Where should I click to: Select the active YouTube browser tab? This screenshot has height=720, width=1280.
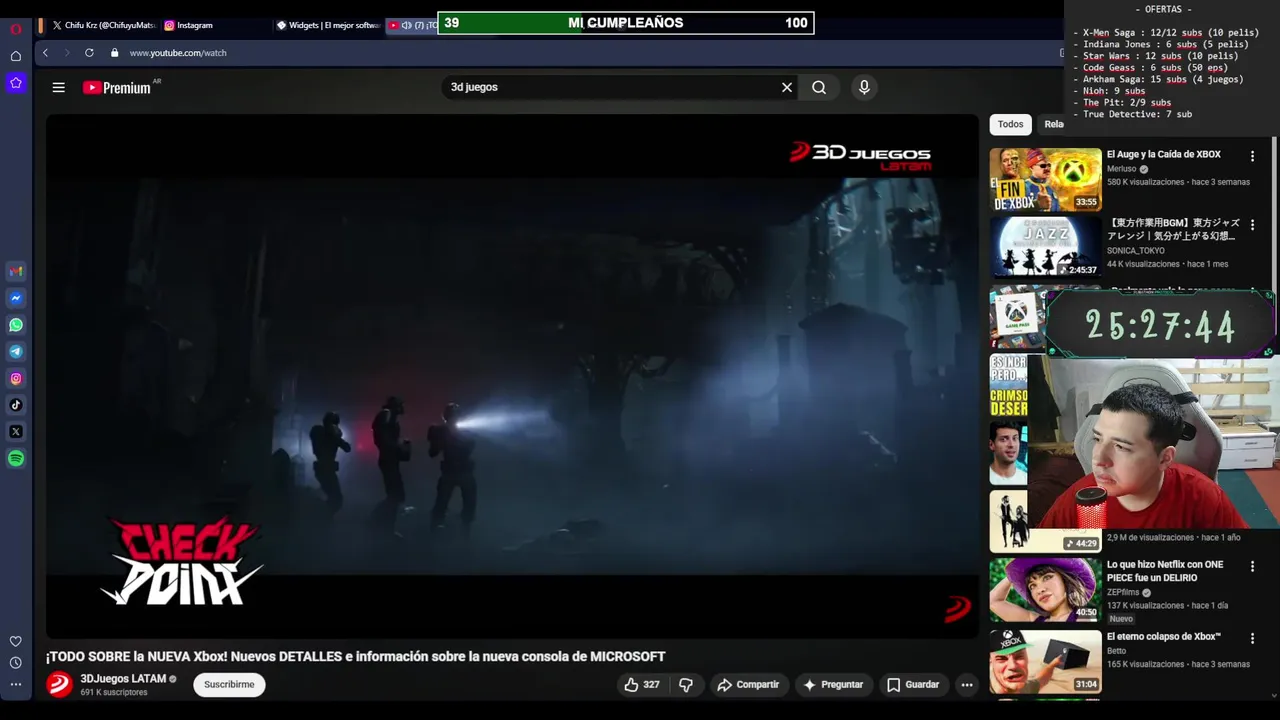tap(411, 25)
